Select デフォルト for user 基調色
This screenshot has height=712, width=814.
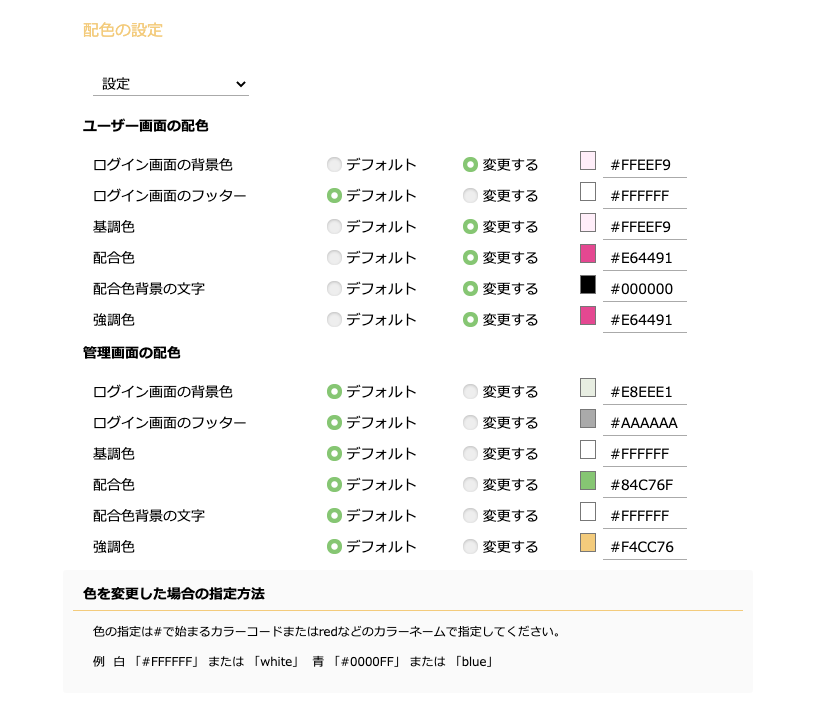point(334,227)
